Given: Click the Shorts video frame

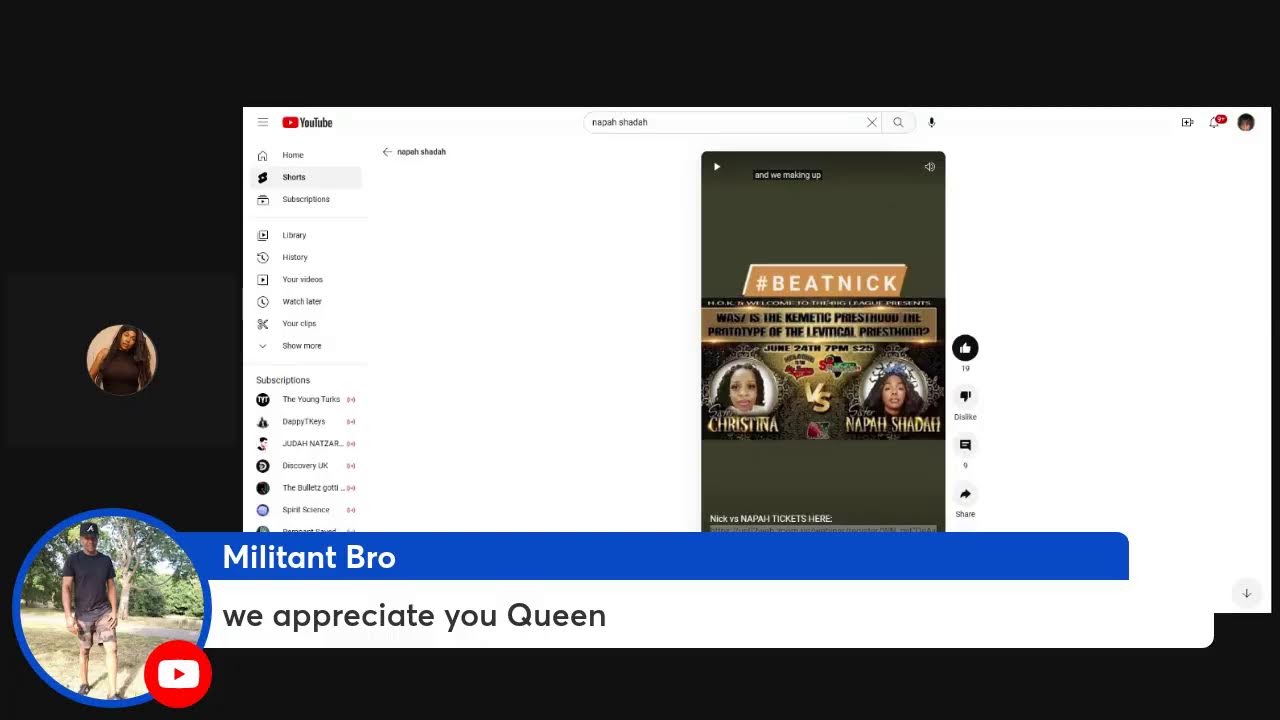Looking at the screenshot, I should (823, 342).
